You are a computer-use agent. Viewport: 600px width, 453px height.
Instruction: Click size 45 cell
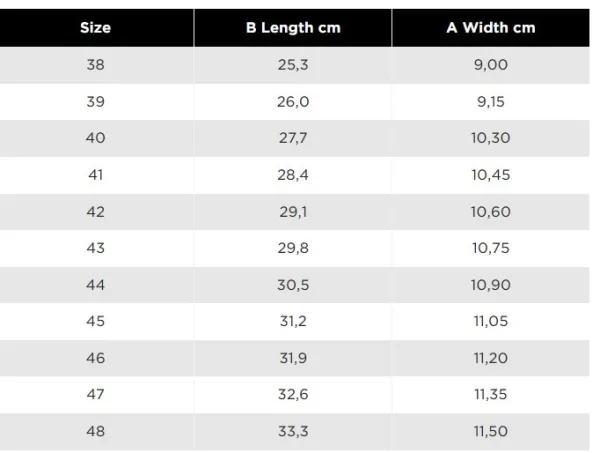(x=95, y=322)
